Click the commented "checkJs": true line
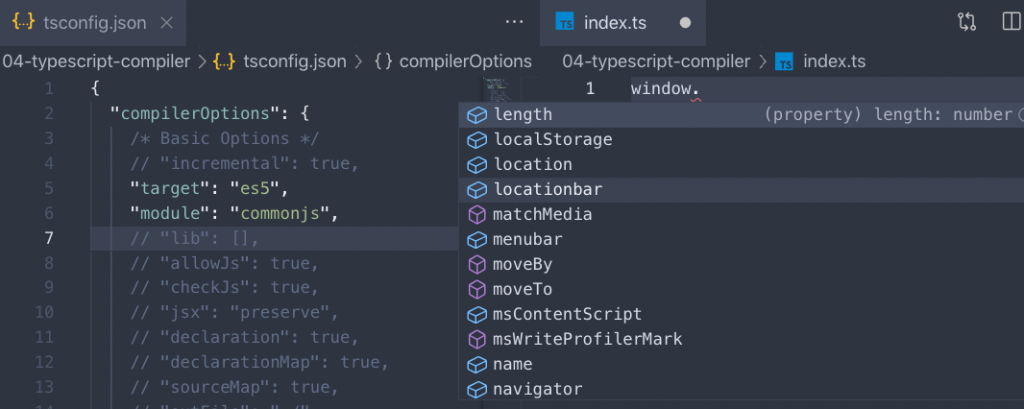This screenshot has height=409, width=1024. click(225, 287)
